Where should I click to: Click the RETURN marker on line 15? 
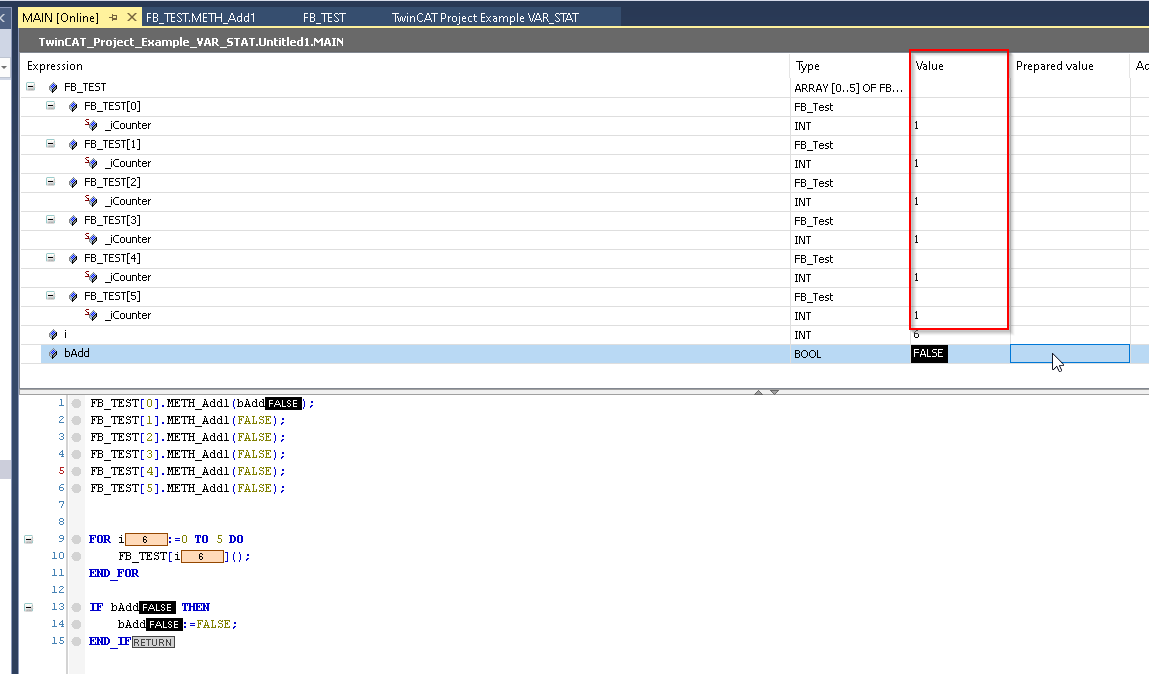tap(153, 642)
